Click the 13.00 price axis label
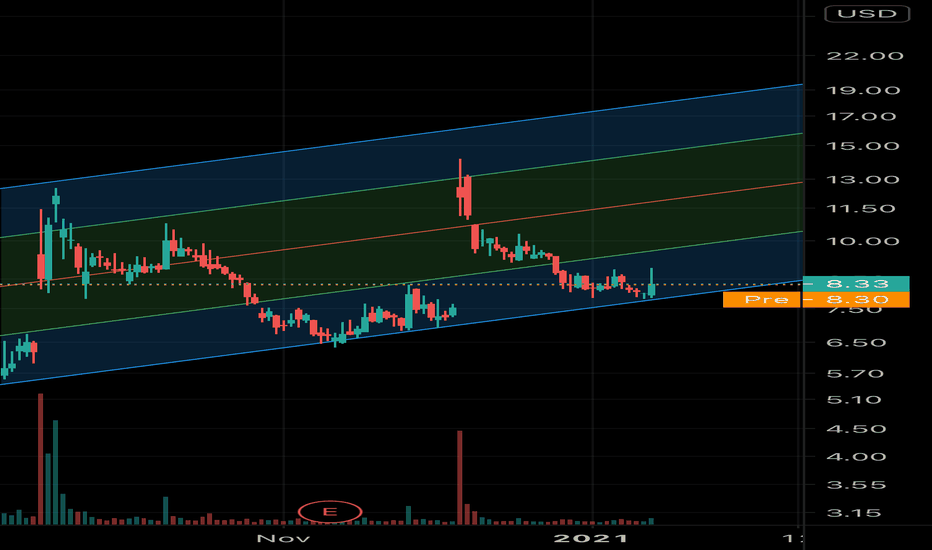The height and width of the screenshot is (550, 932). click(x=863, y=180)
